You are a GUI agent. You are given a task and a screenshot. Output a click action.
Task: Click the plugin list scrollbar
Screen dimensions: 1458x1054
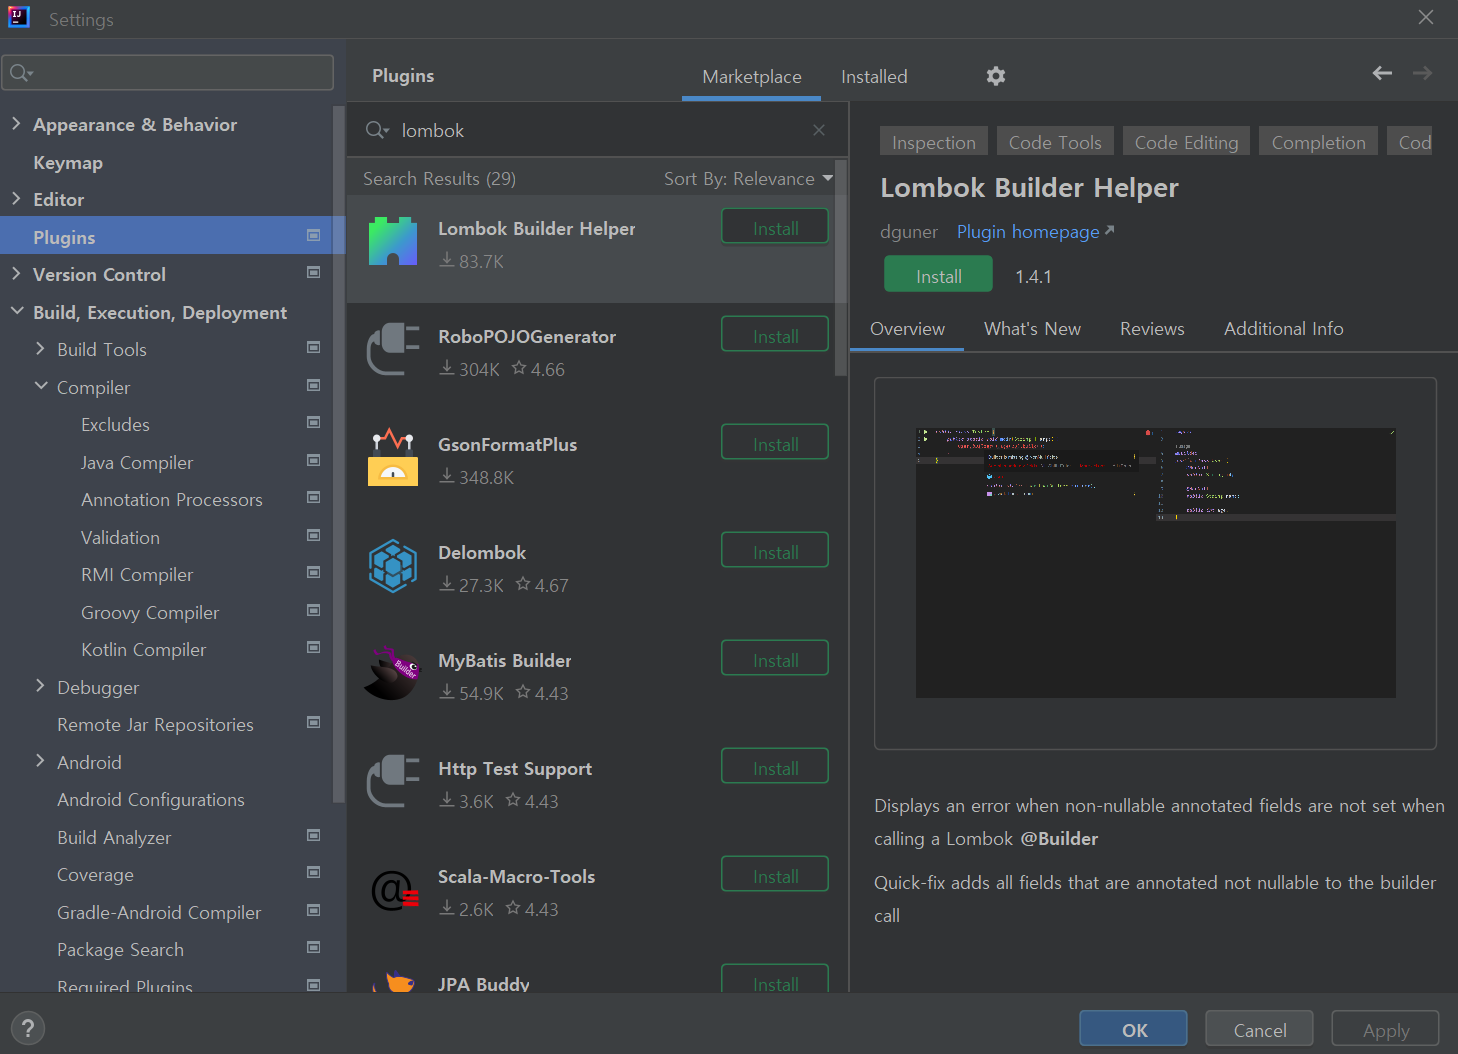tap(841, 270)
